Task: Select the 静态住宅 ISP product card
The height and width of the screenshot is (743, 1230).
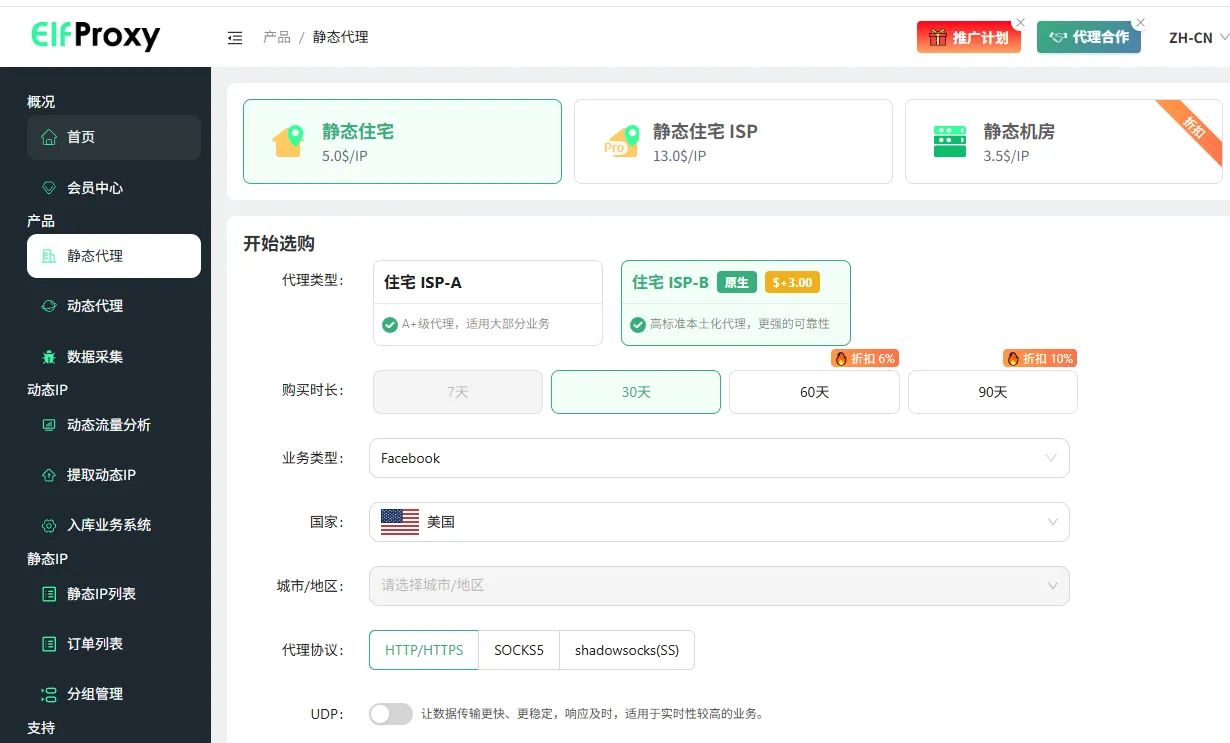Action: click(733, 141)
